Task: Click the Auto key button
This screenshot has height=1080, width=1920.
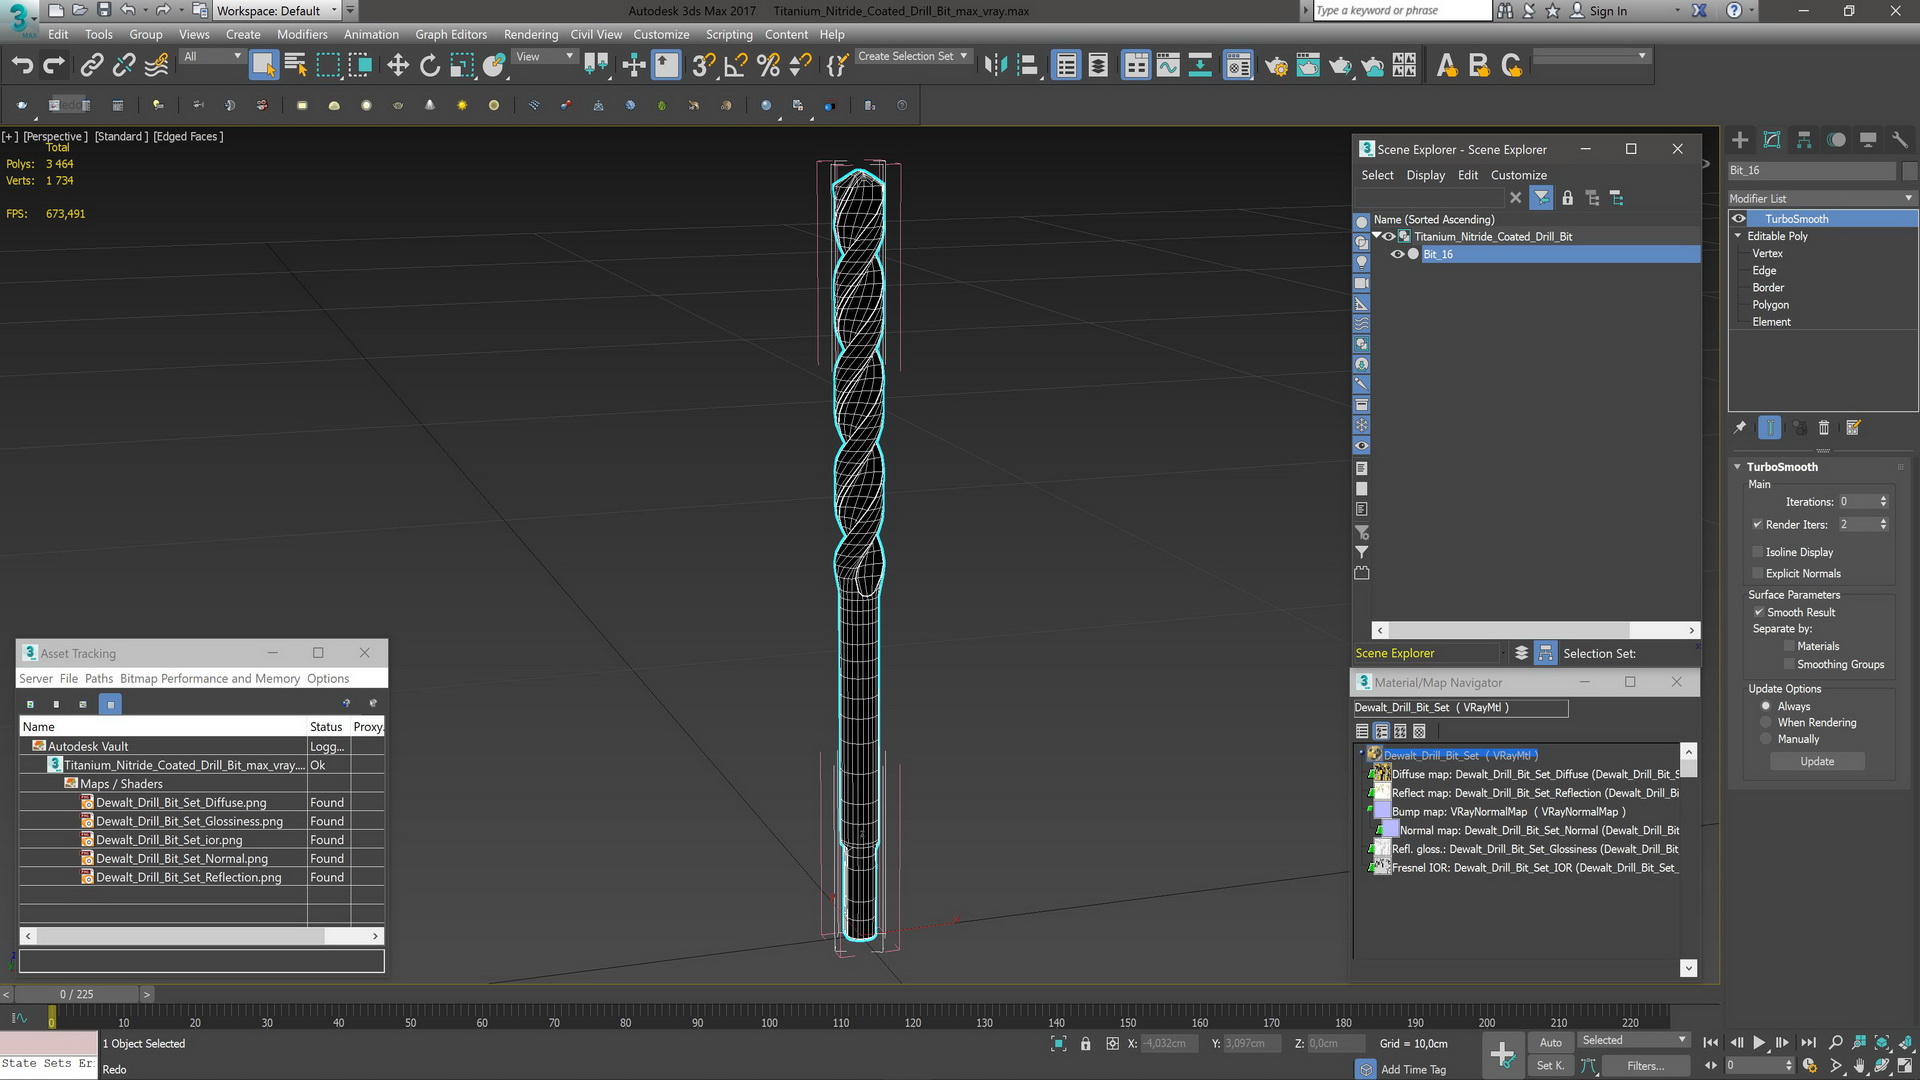Action: [x=1550, y=1042]
